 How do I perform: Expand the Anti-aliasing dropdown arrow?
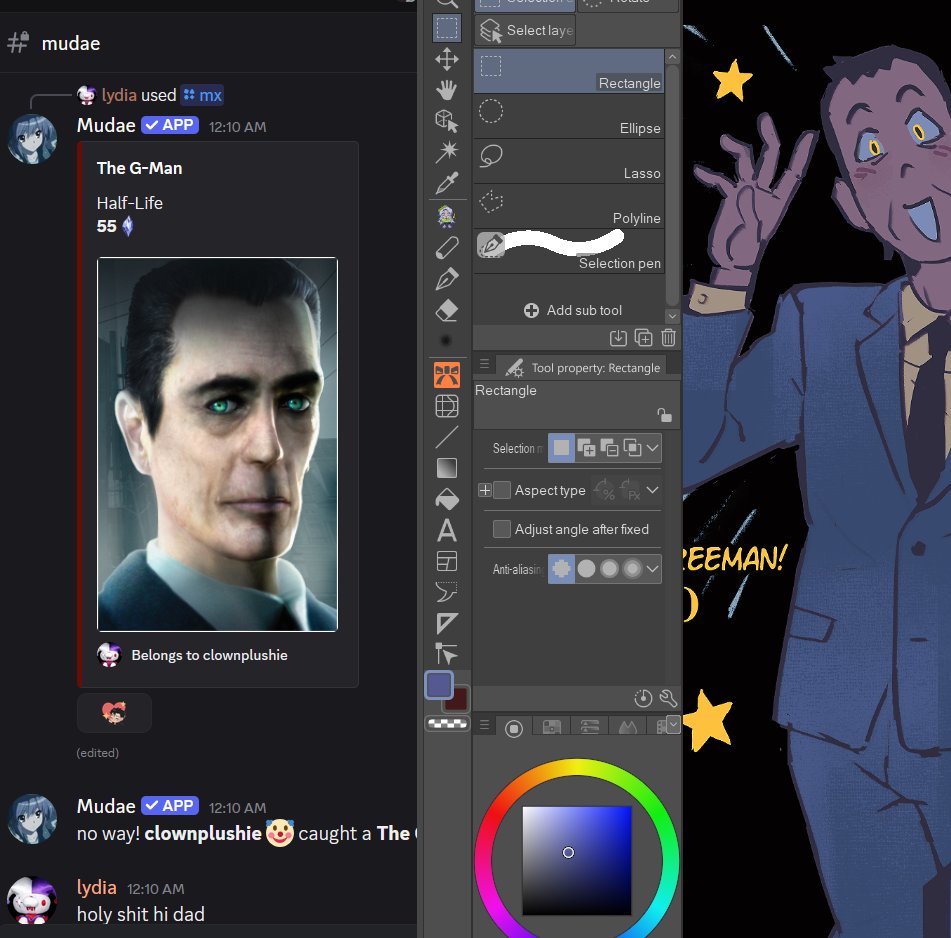(x=653, y=569)
